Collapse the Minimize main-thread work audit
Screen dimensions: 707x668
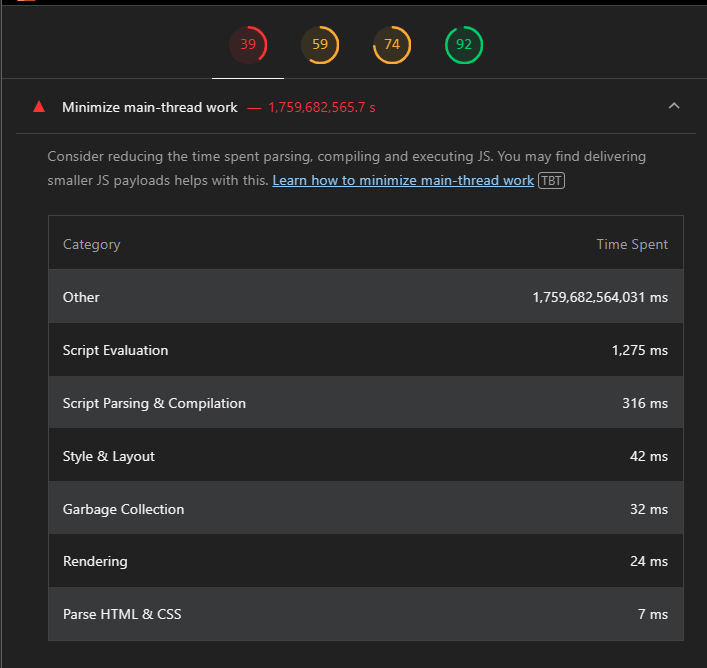click(674, 106)
